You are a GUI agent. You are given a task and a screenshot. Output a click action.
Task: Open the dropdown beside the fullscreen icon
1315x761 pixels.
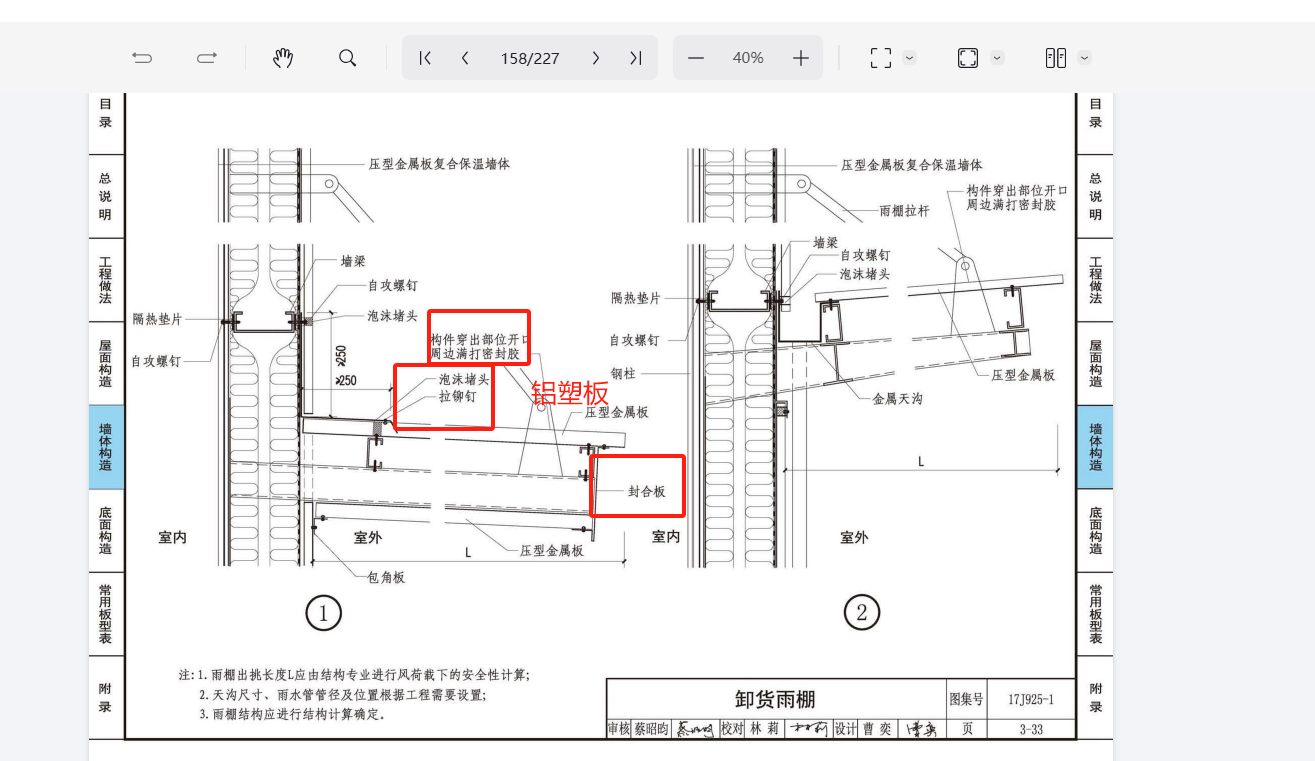tap(909, 57)
